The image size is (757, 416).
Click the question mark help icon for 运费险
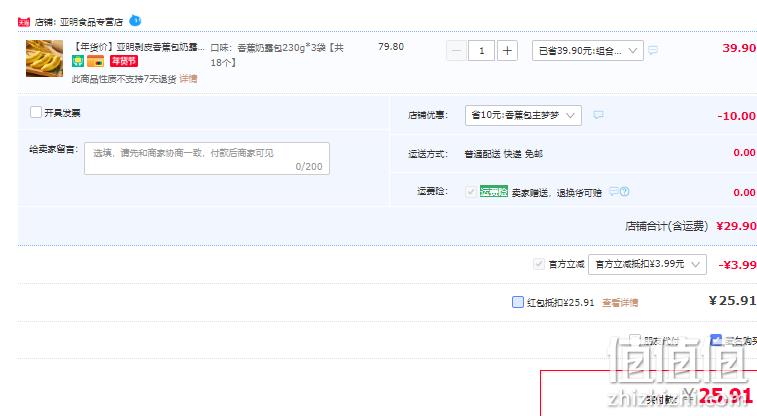point(625,192)
